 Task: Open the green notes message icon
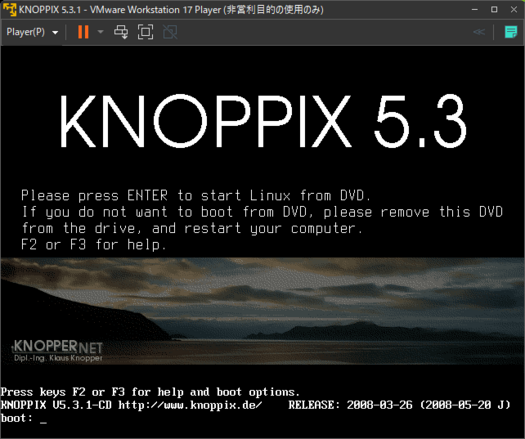tap(511, 32)
